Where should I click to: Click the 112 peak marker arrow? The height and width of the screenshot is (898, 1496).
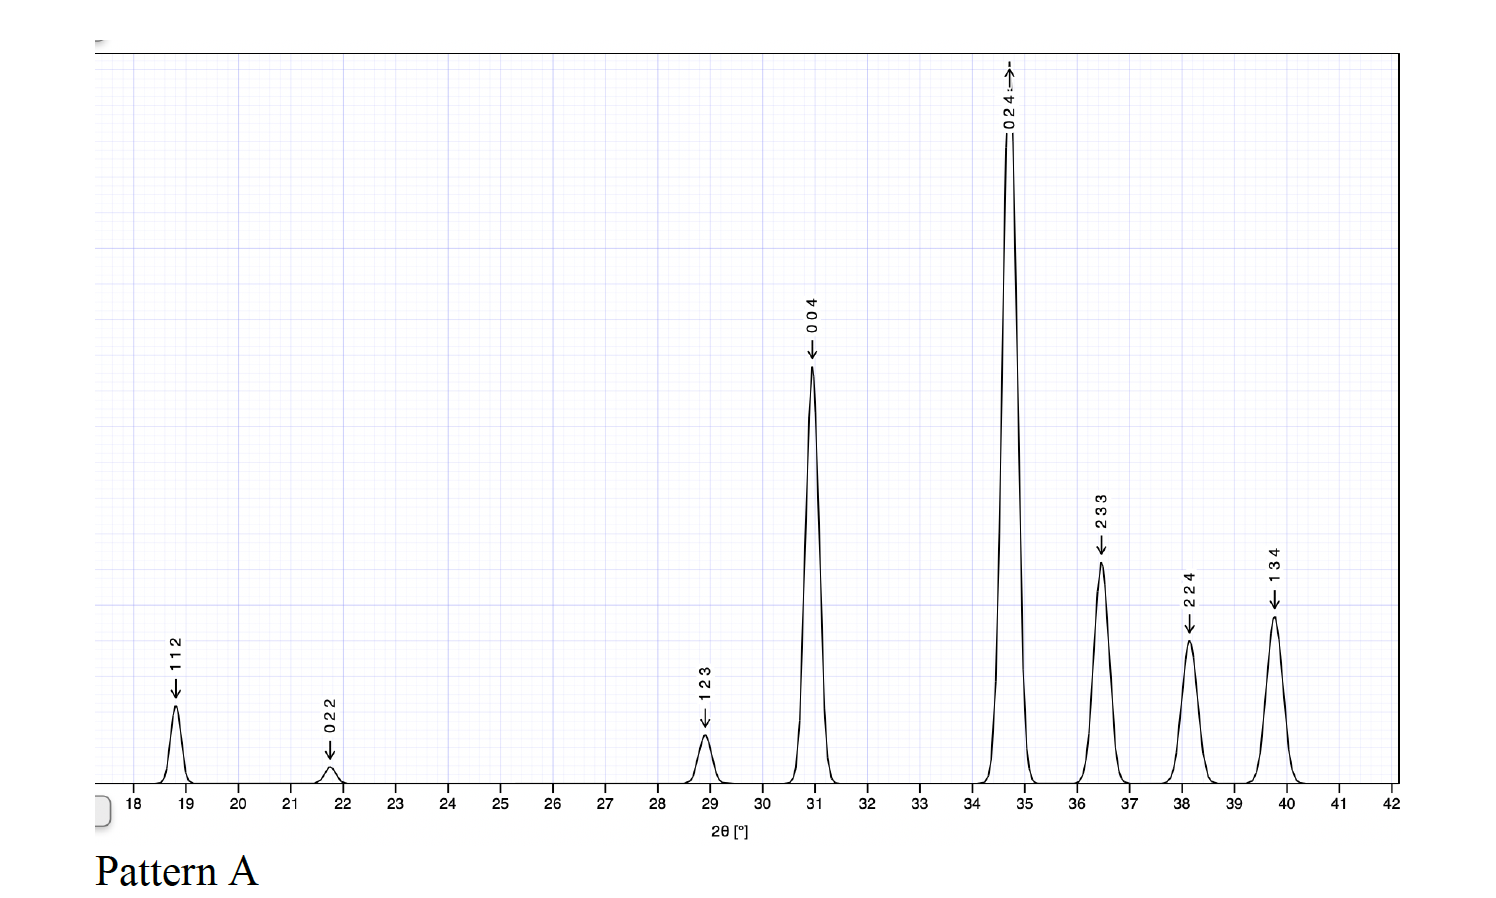176,690
